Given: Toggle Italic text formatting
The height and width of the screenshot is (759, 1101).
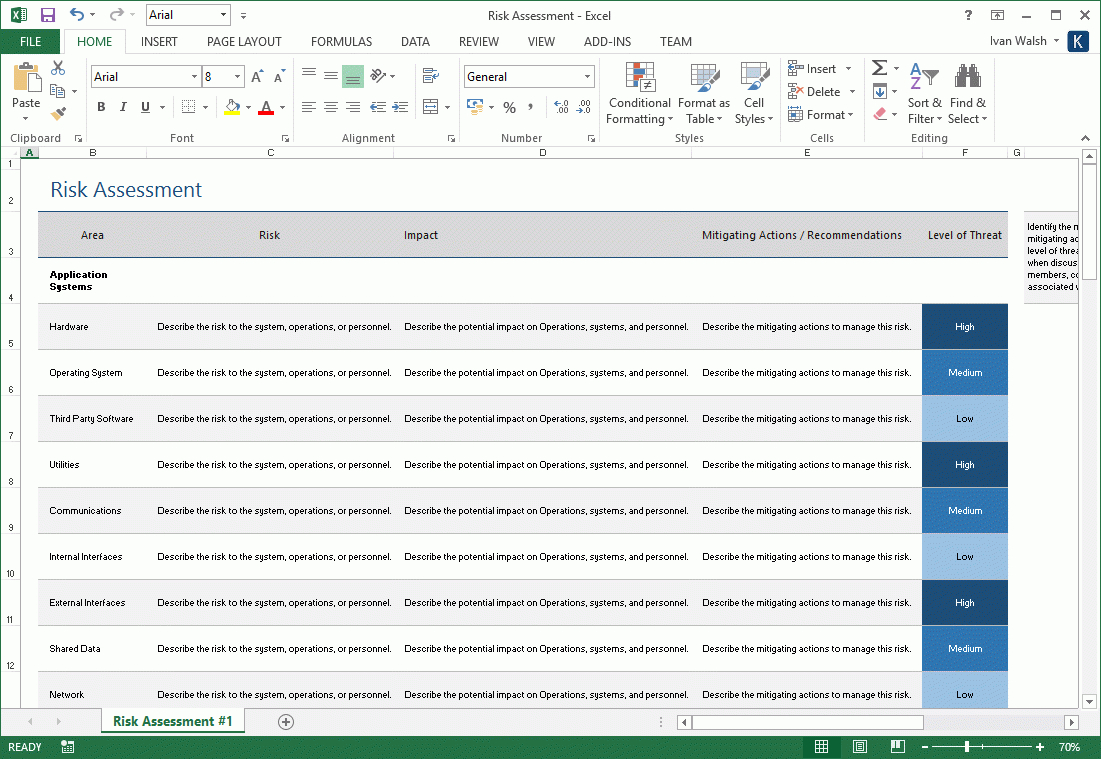Looking at the screenshot, I should pos(123,107).
